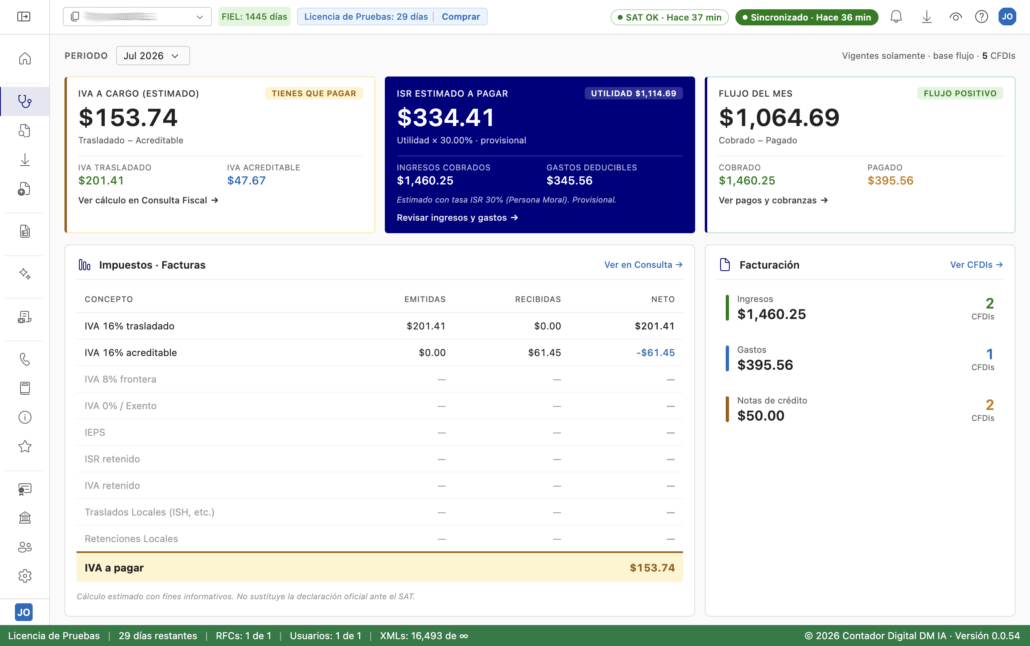Image resolution: width=1030 pixels, height=646 pixels.
Task: Click Revisar ingresos y gastos link
Action: [x=457, y=218]
